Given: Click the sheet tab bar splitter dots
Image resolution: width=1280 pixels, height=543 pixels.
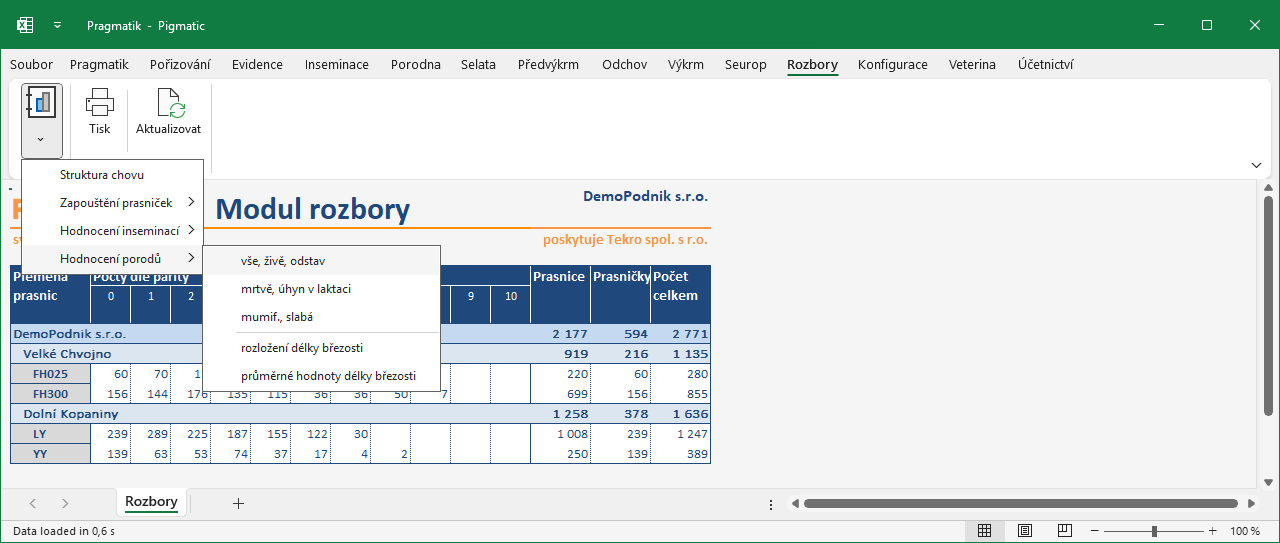Looking at the screenshot, I should [x=770, y=504].
